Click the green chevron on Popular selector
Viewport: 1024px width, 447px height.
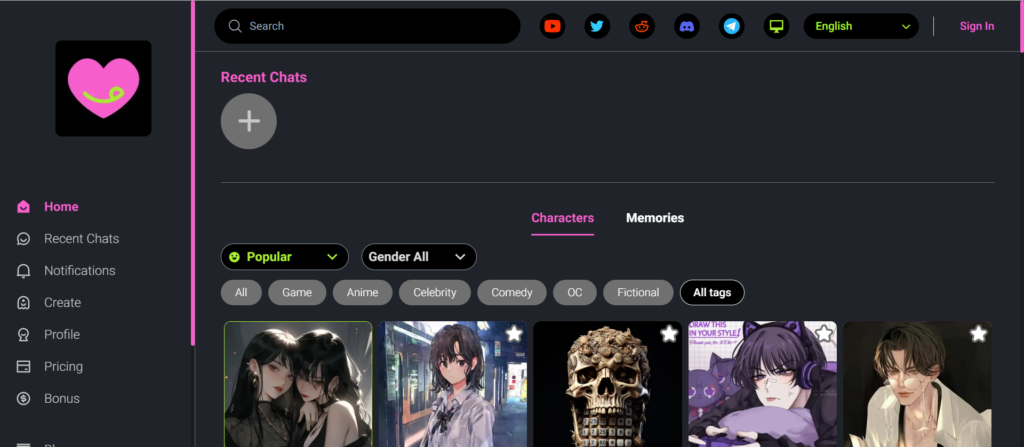pos(332,257)
